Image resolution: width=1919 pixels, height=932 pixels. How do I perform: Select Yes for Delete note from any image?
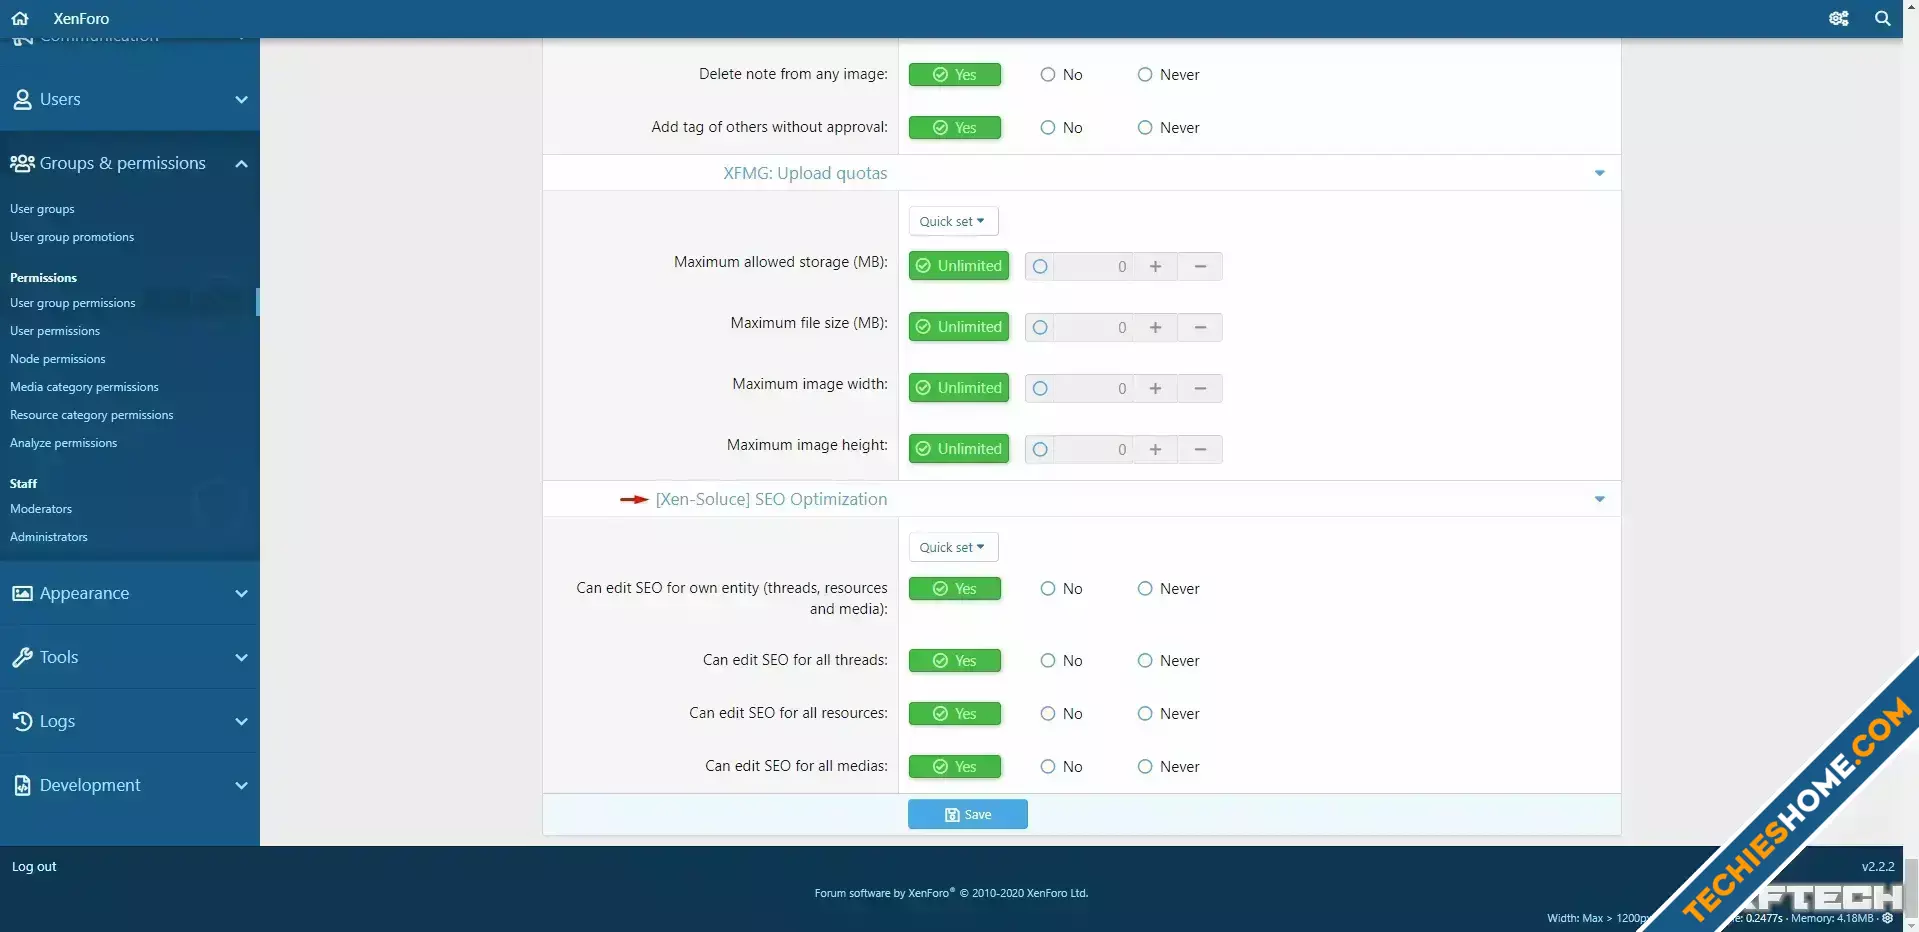coord(955,75)
